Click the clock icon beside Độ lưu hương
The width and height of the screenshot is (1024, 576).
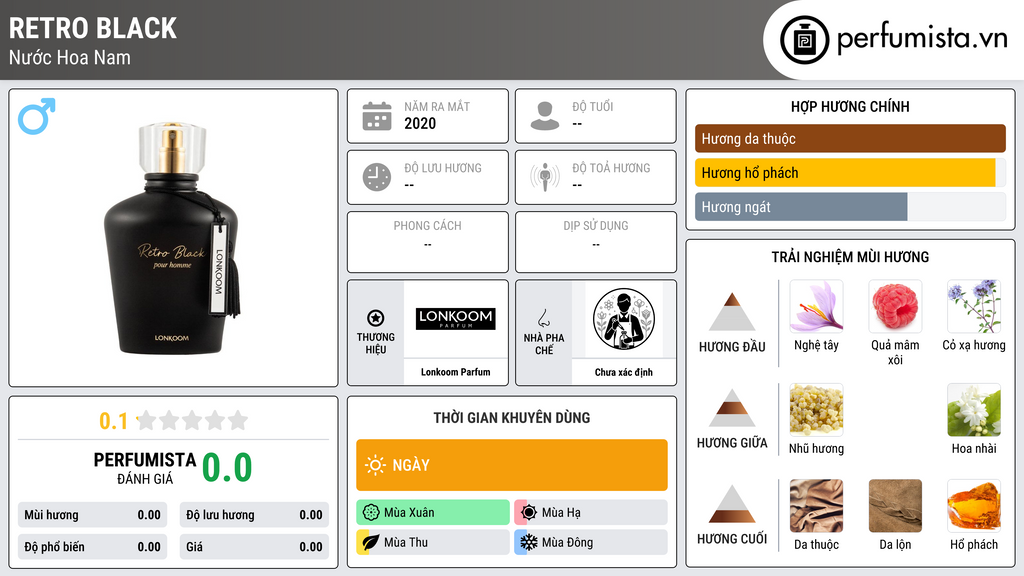coord(377,177)
